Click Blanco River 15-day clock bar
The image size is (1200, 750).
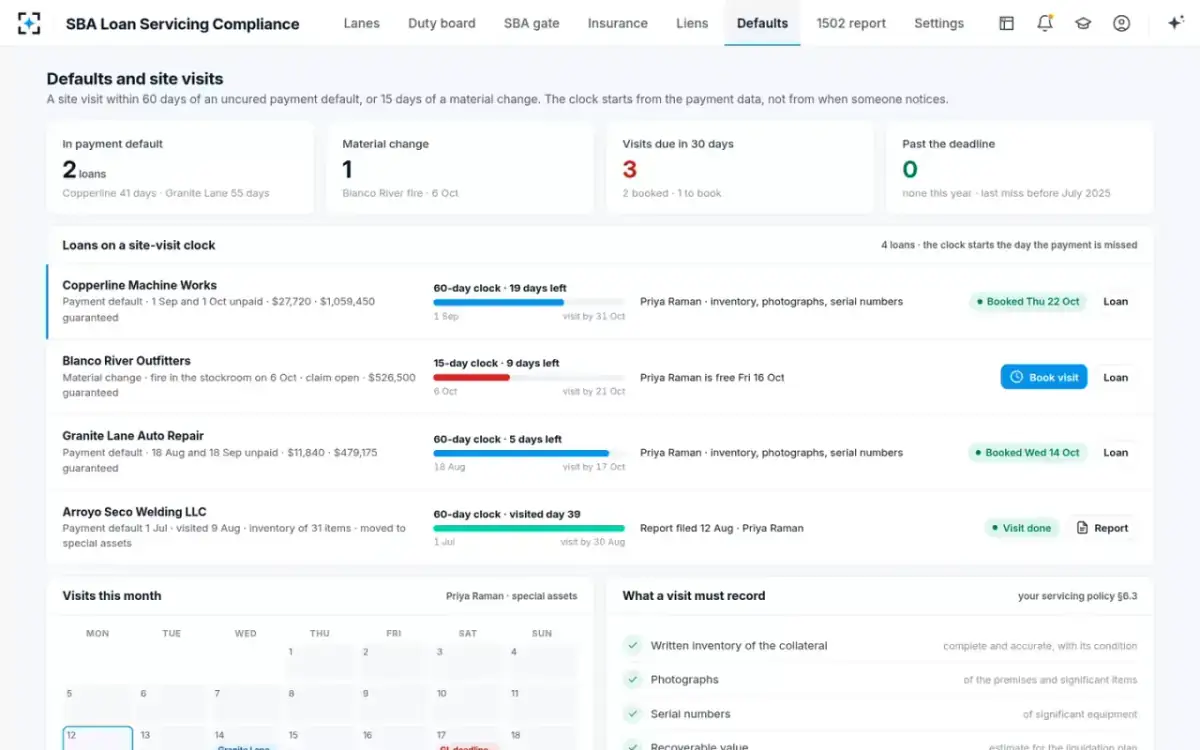pyautogui.click(x=529, y=377)
